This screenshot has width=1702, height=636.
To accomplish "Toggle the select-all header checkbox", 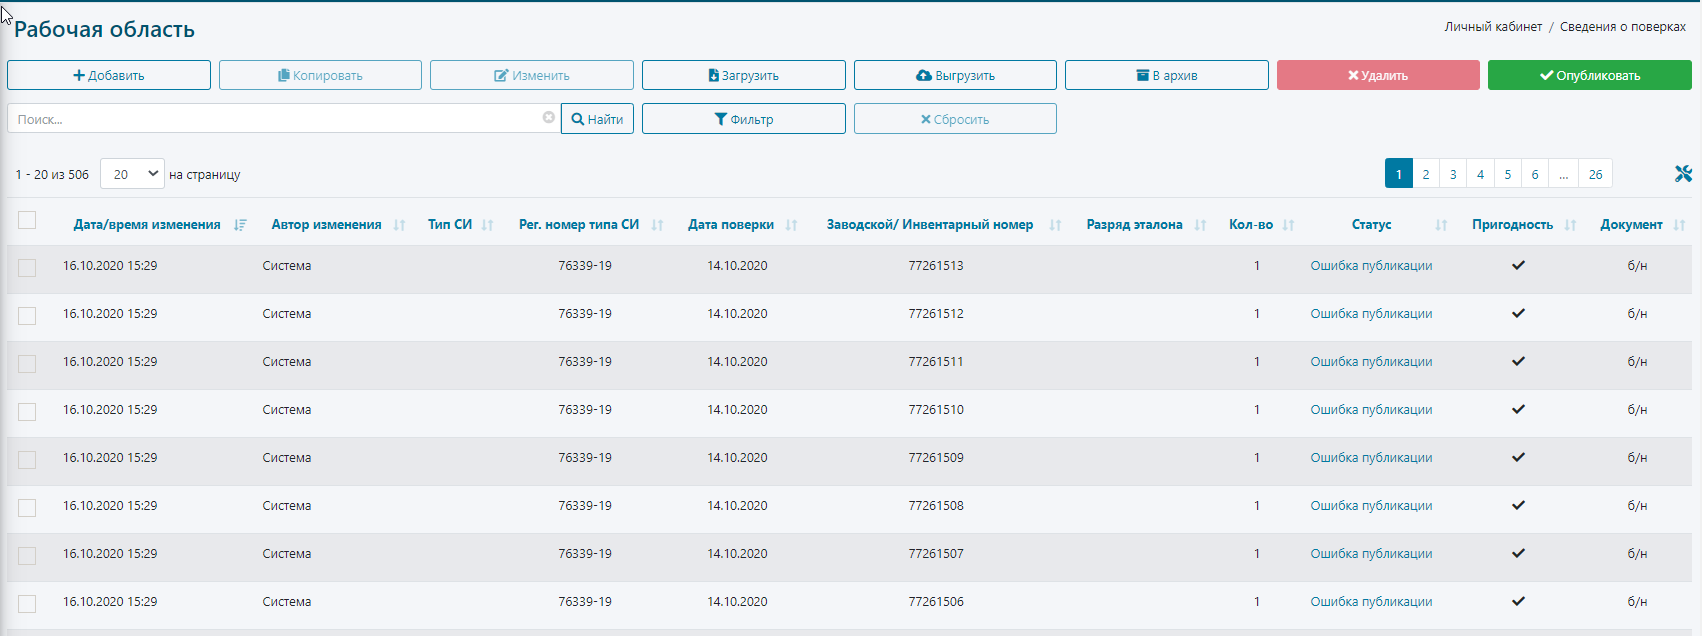I will pyautogui.click(x=27, y=220).
